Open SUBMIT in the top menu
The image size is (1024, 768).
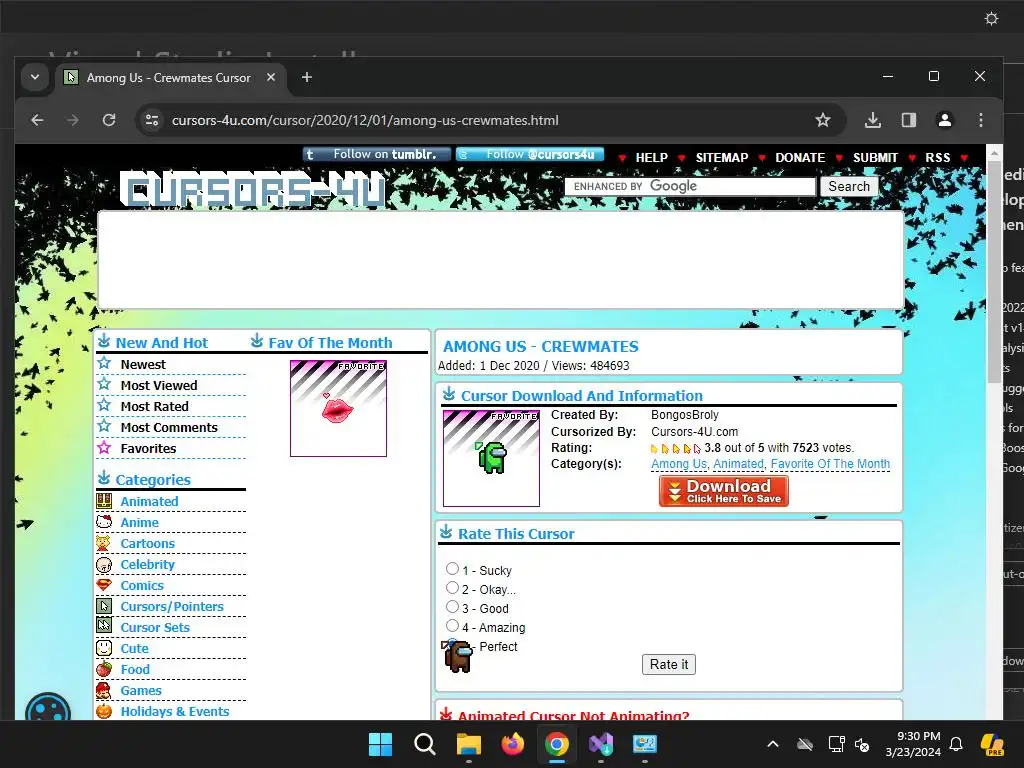875,157
